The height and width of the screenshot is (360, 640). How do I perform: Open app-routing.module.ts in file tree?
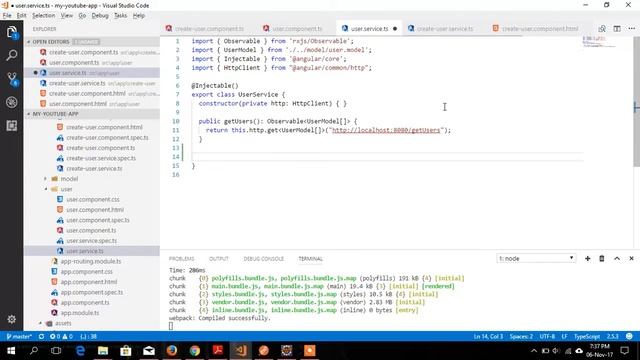[x=91, y=261]
